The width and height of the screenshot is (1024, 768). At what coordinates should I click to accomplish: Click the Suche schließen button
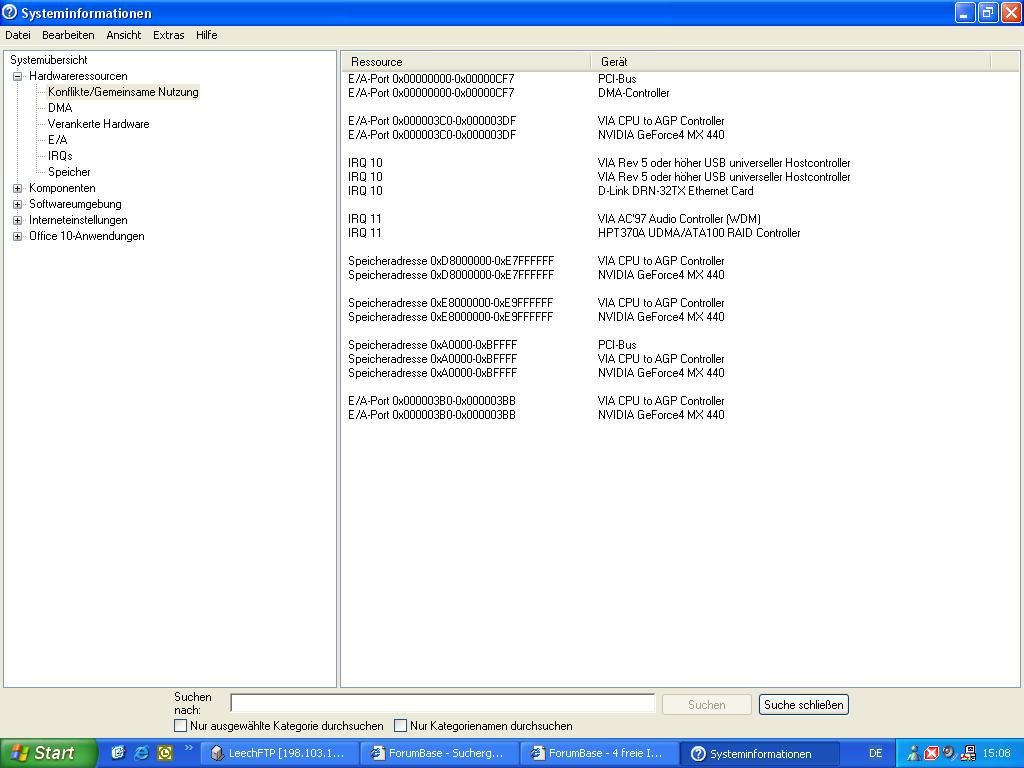point(803,705)
